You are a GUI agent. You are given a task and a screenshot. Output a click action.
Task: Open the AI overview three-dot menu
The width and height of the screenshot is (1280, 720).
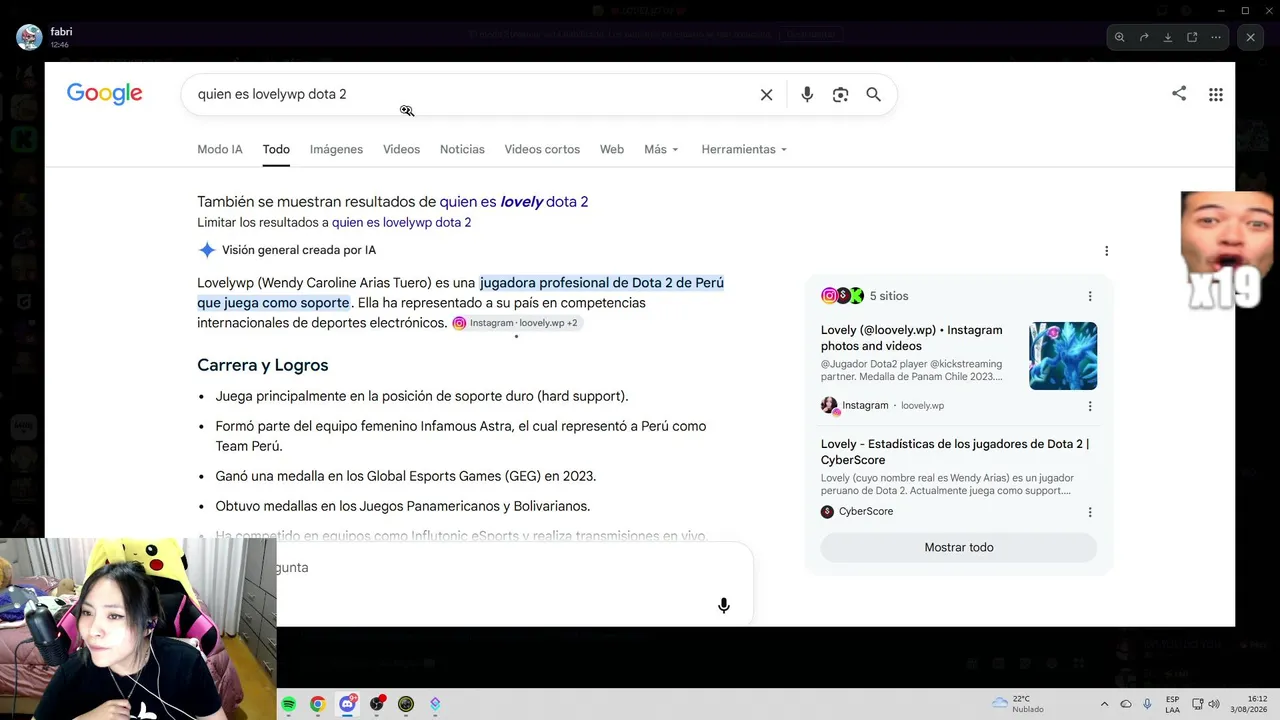(1106, 251)
